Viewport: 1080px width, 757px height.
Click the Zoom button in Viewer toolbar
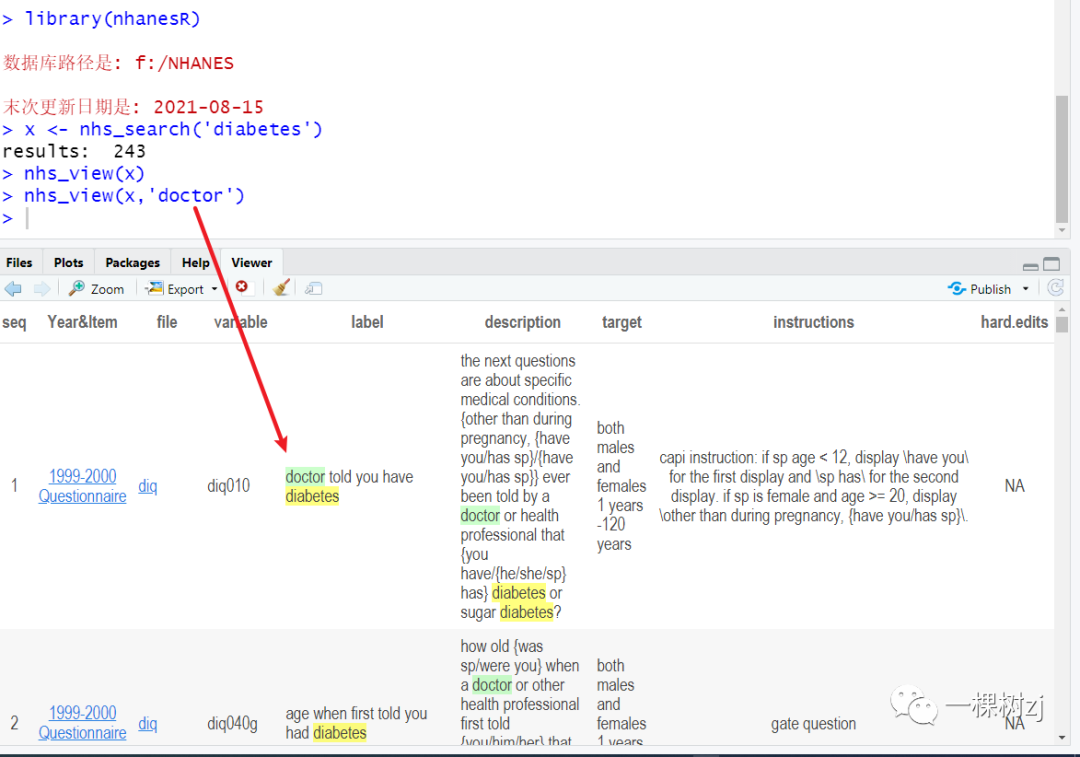97,289
